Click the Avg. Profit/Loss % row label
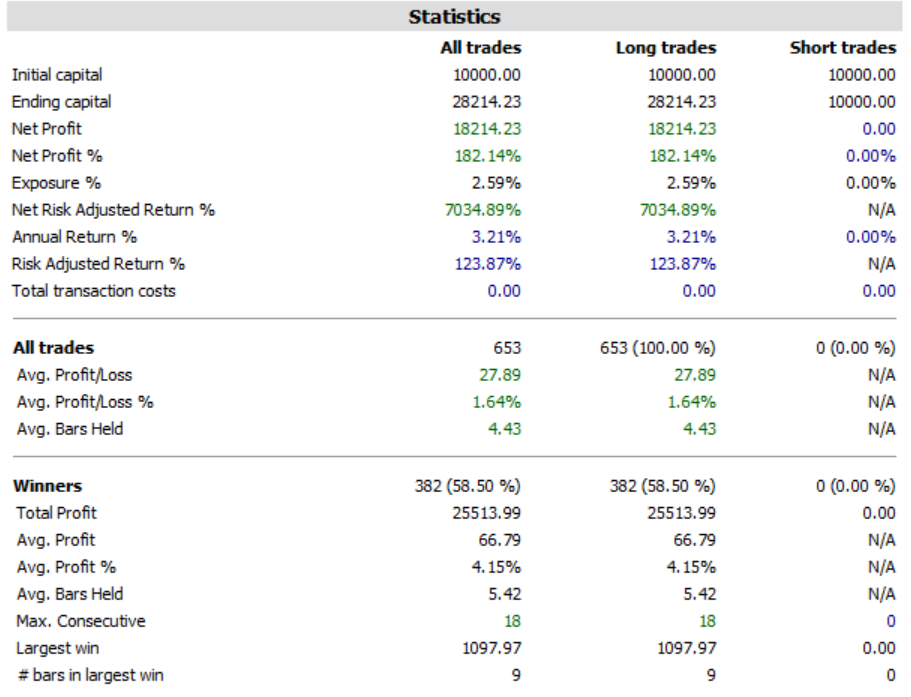 [x=85, y=402]
